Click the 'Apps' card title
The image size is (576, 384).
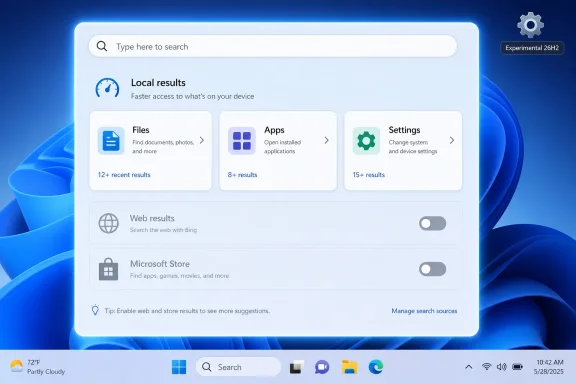tap(274, 130)
